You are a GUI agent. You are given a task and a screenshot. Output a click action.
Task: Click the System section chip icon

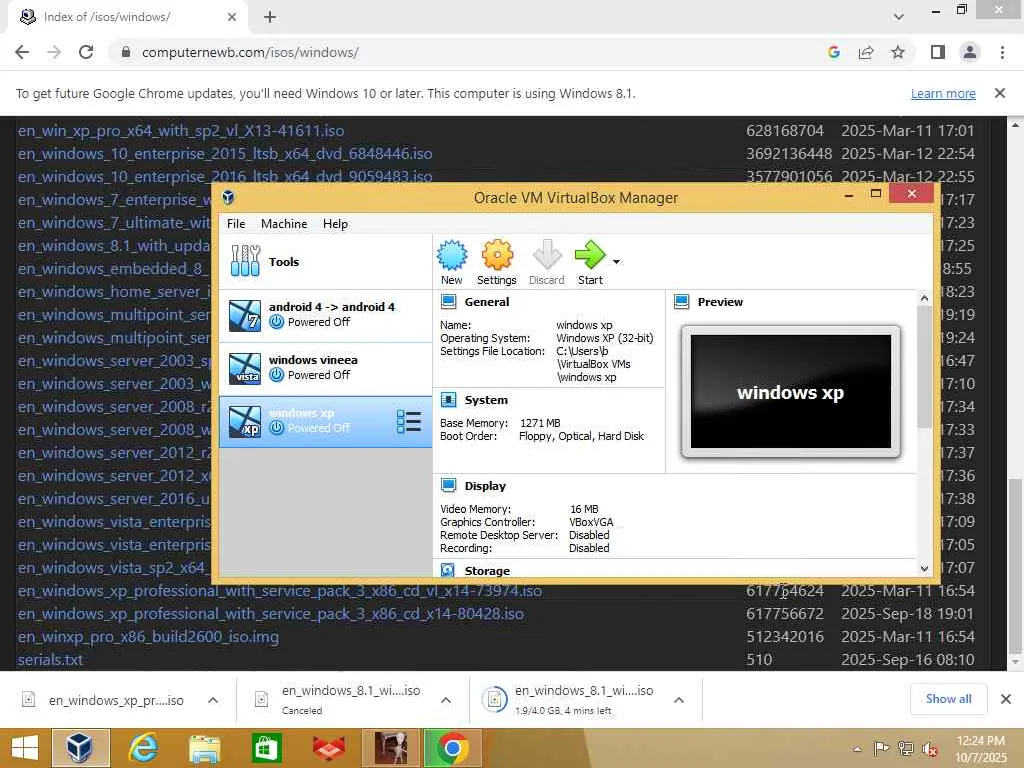pos(449,400)
